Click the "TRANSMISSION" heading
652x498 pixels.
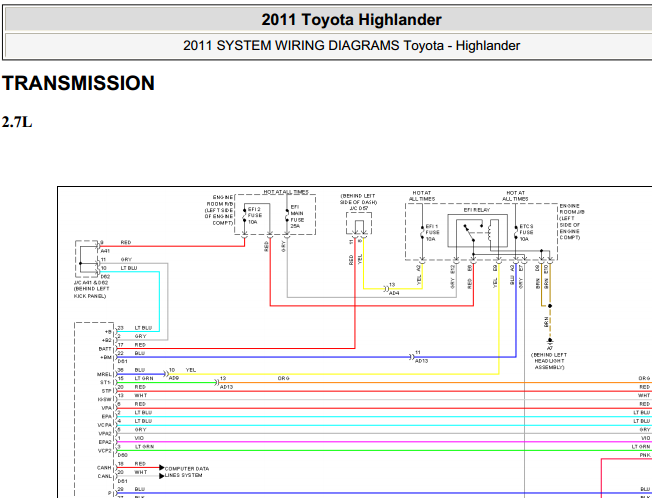pyautogui.click(x=78, y=83)
